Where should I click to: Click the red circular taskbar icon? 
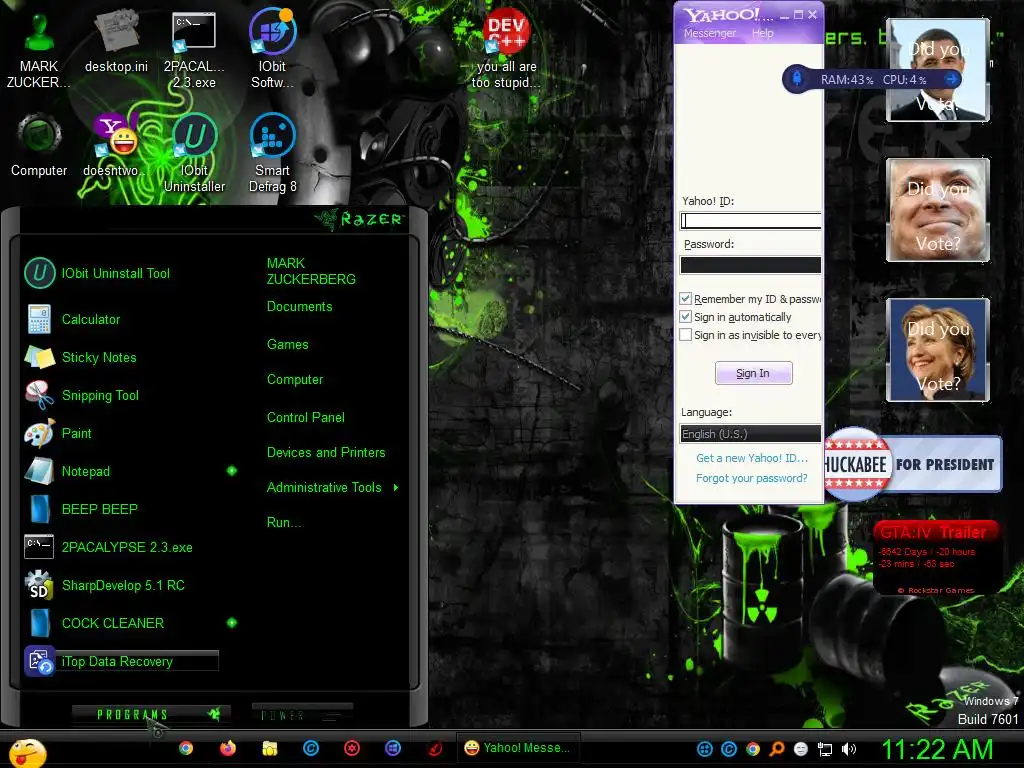[x=352, y=748]
